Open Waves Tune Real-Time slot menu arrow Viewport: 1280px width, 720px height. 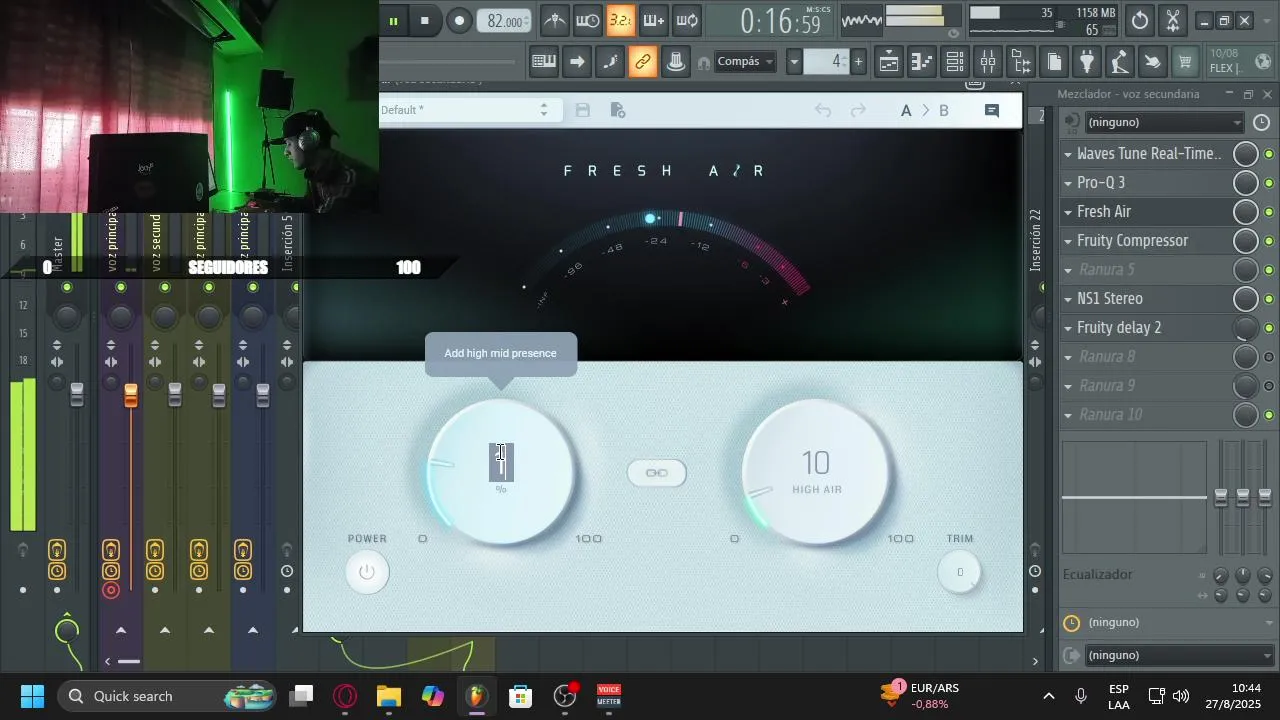[x=1068, y=154]
